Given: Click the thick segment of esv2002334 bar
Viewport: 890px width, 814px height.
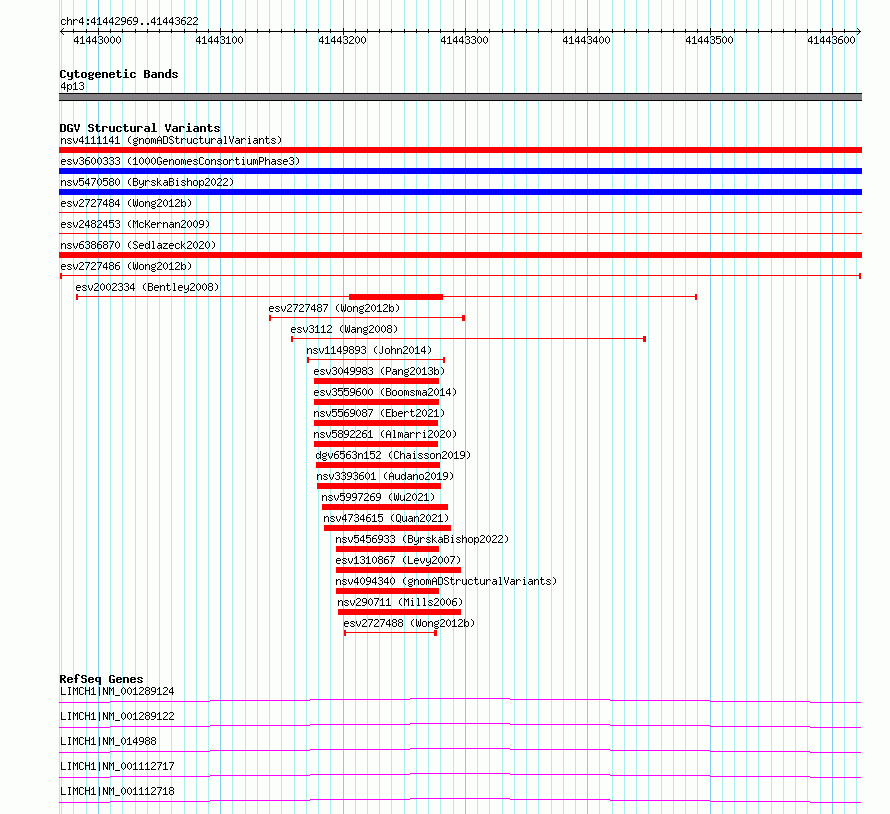Looking at the screenshot, I should (396, 297).
